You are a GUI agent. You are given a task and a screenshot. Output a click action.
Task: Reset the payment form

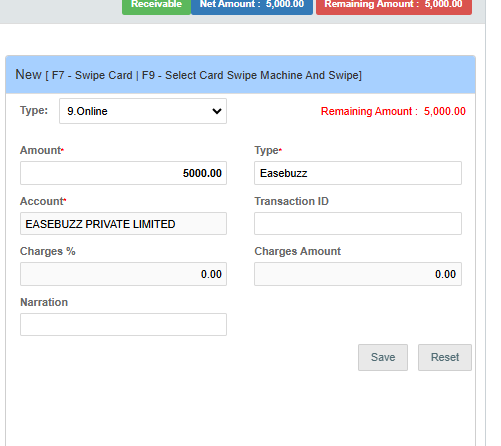445,357
